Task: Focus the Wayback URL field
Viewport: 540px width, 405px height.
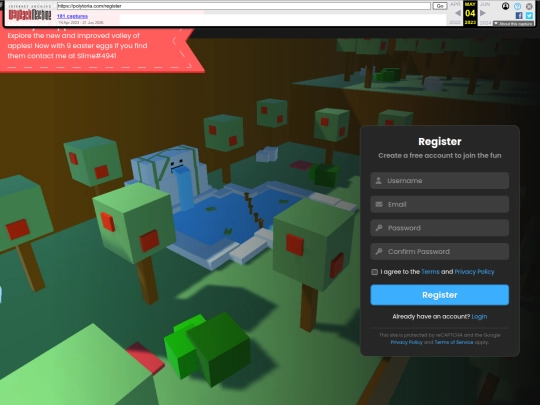Action: click(243, 6)
